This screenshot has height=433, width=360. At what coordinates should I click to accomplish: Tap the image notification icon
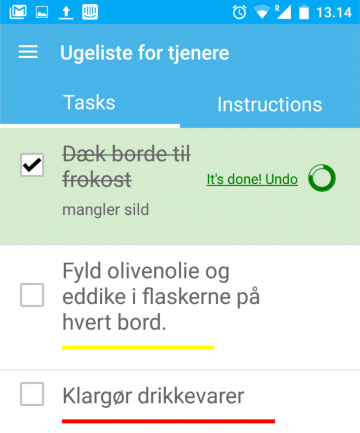[x=42, y=12]
